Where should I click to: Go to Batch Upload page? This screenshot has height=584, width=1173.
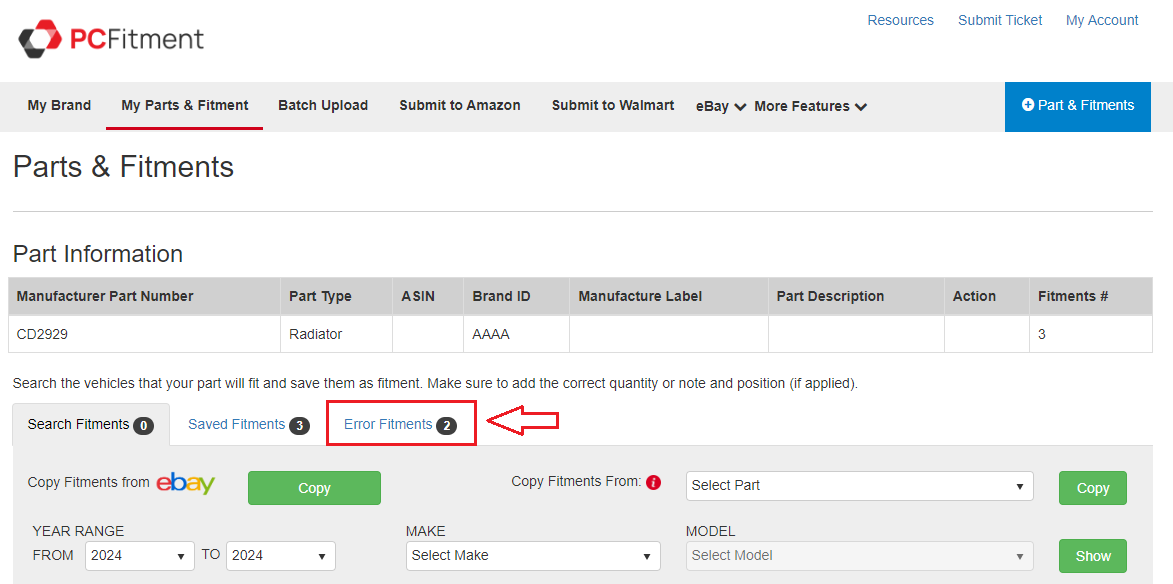(323, 106)
